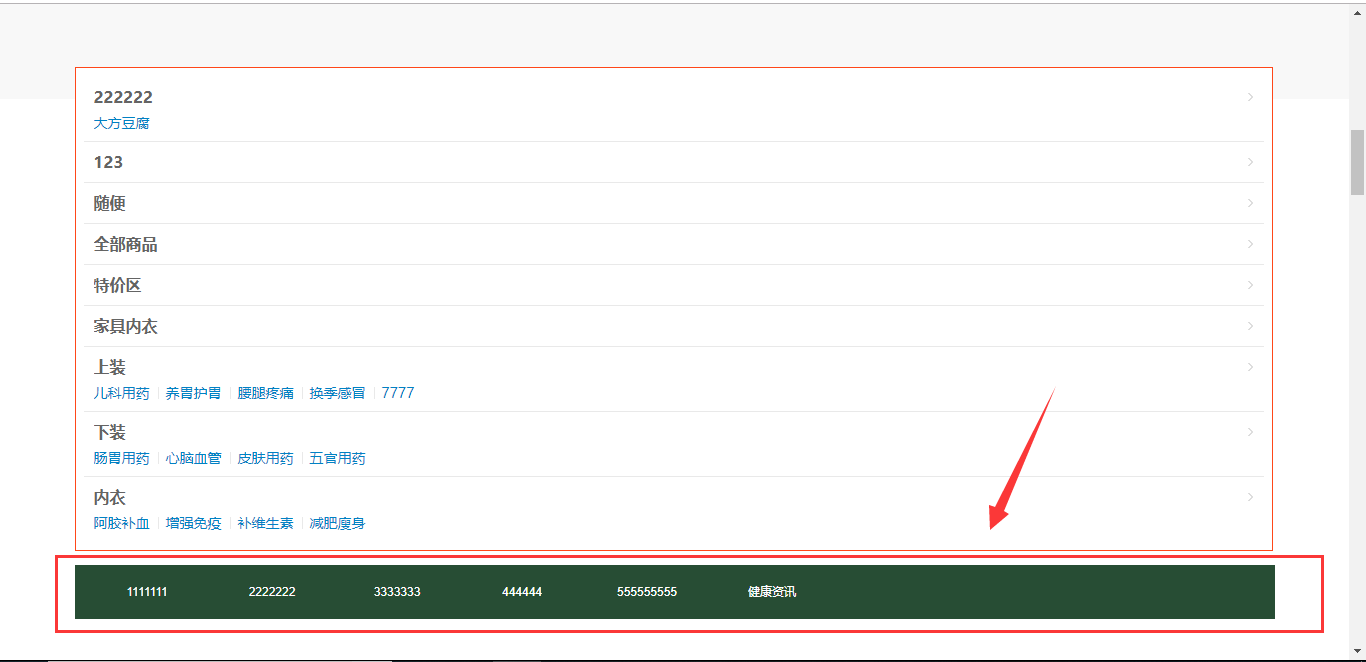Image resolution: width=1366 pixels, height=662 pixels.
Task: Expand the 222222 category chevron arrow
Action: pyautogui.click(x=1250, y=97)
